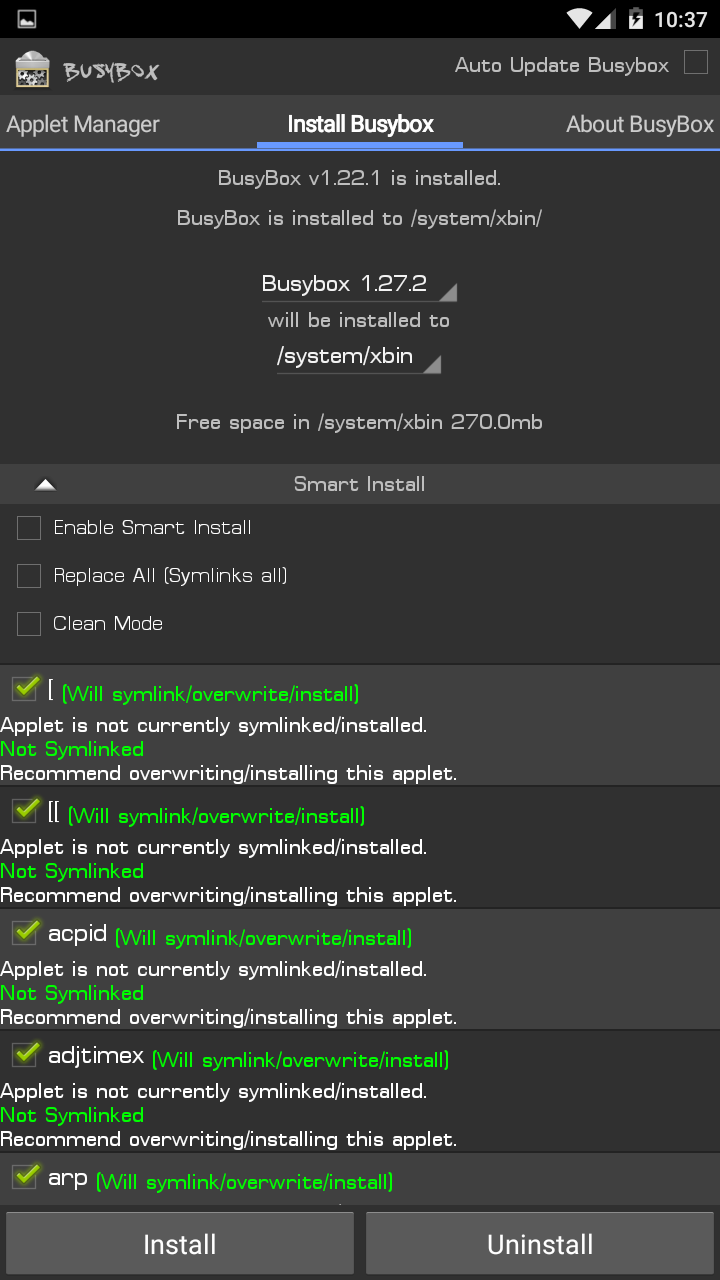Enable Clean Mode checkbox

click(x=29, y=624)
